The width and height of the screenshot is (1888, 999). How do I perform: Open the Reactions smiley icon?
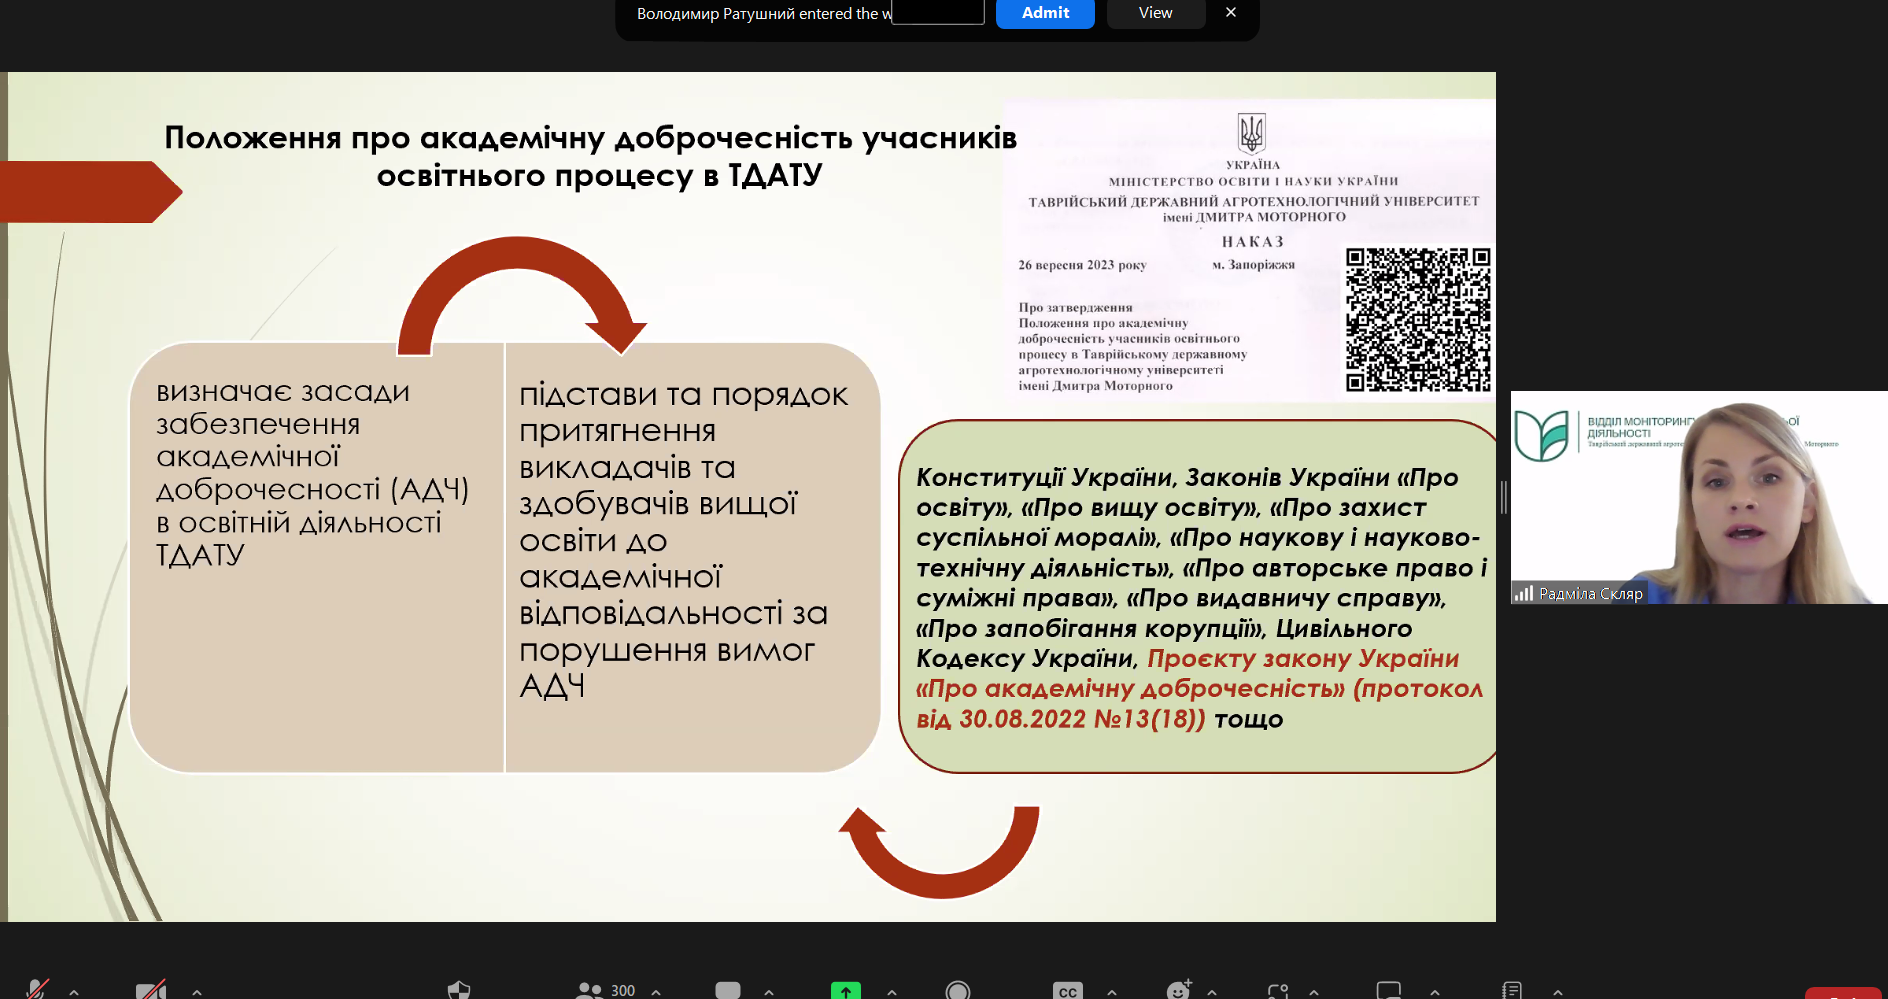[x=1179, y=990]
